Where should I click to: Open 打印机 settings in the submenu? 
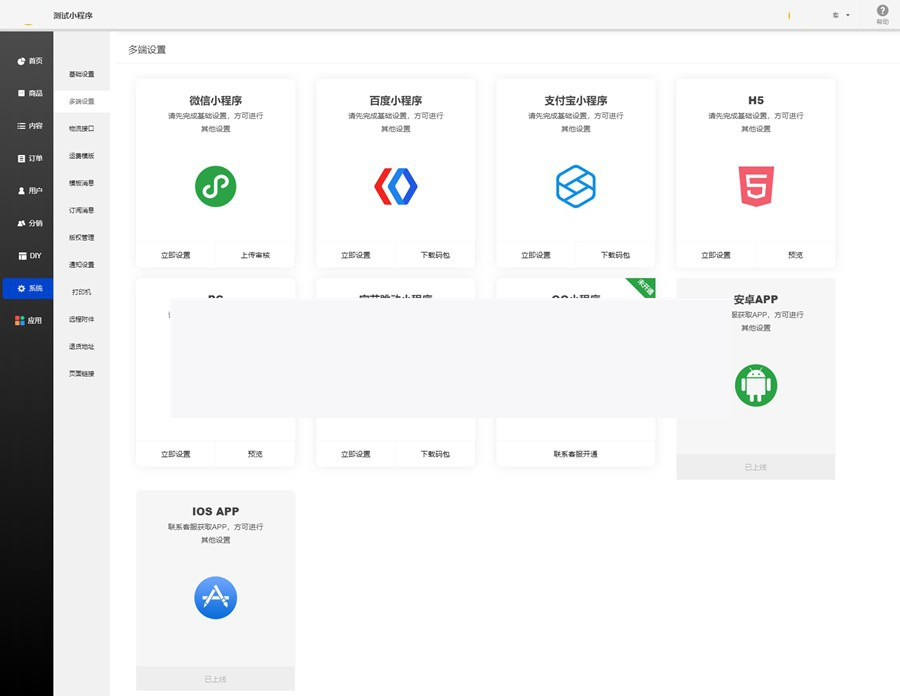point(82,292)
